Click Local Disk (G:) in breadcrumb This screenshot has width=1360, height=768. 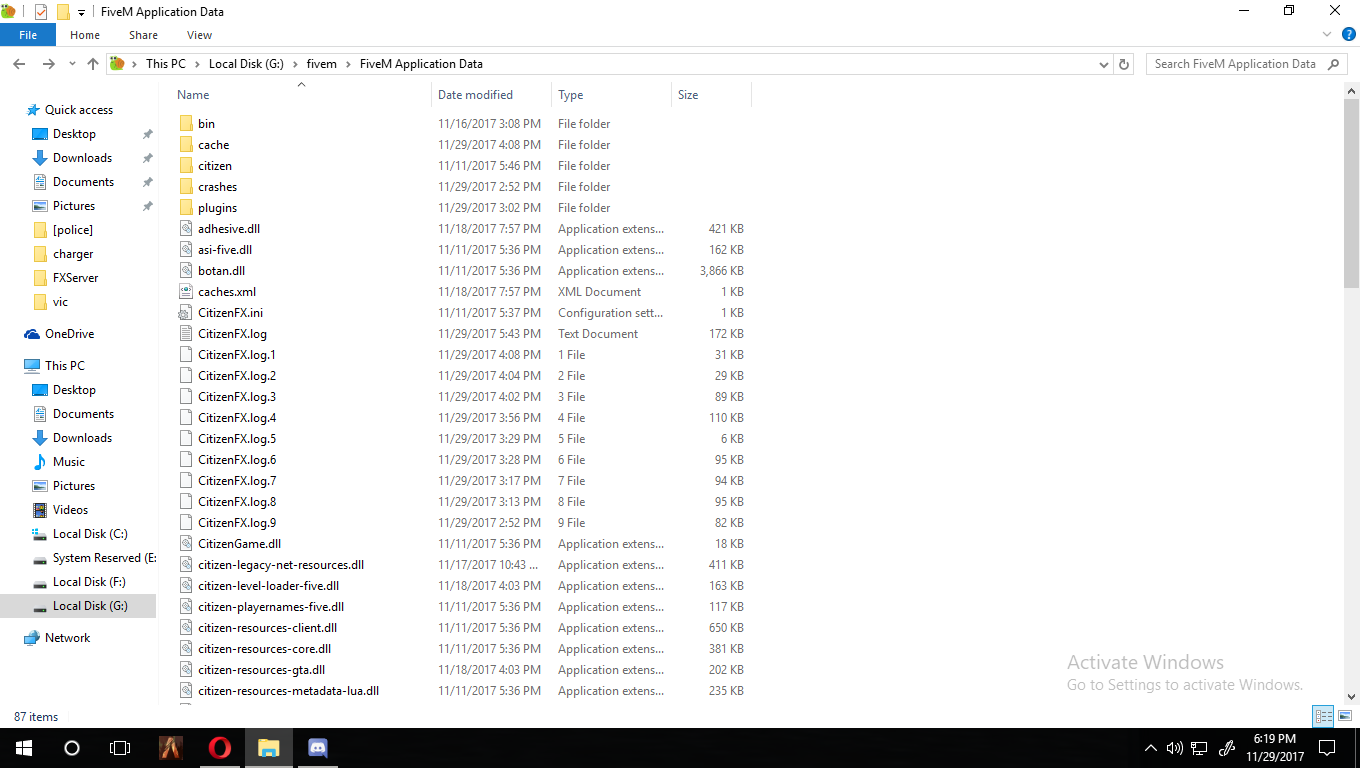pyautogui.click(x=246, y=64)
